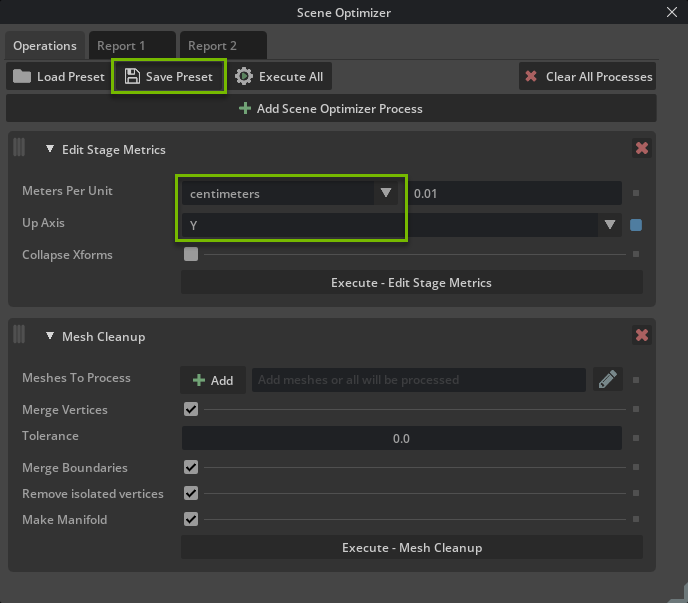Remove Edit Stage Metrics process via red X
688x603 pixels.
pyautogui.click(x=641, y=148)
